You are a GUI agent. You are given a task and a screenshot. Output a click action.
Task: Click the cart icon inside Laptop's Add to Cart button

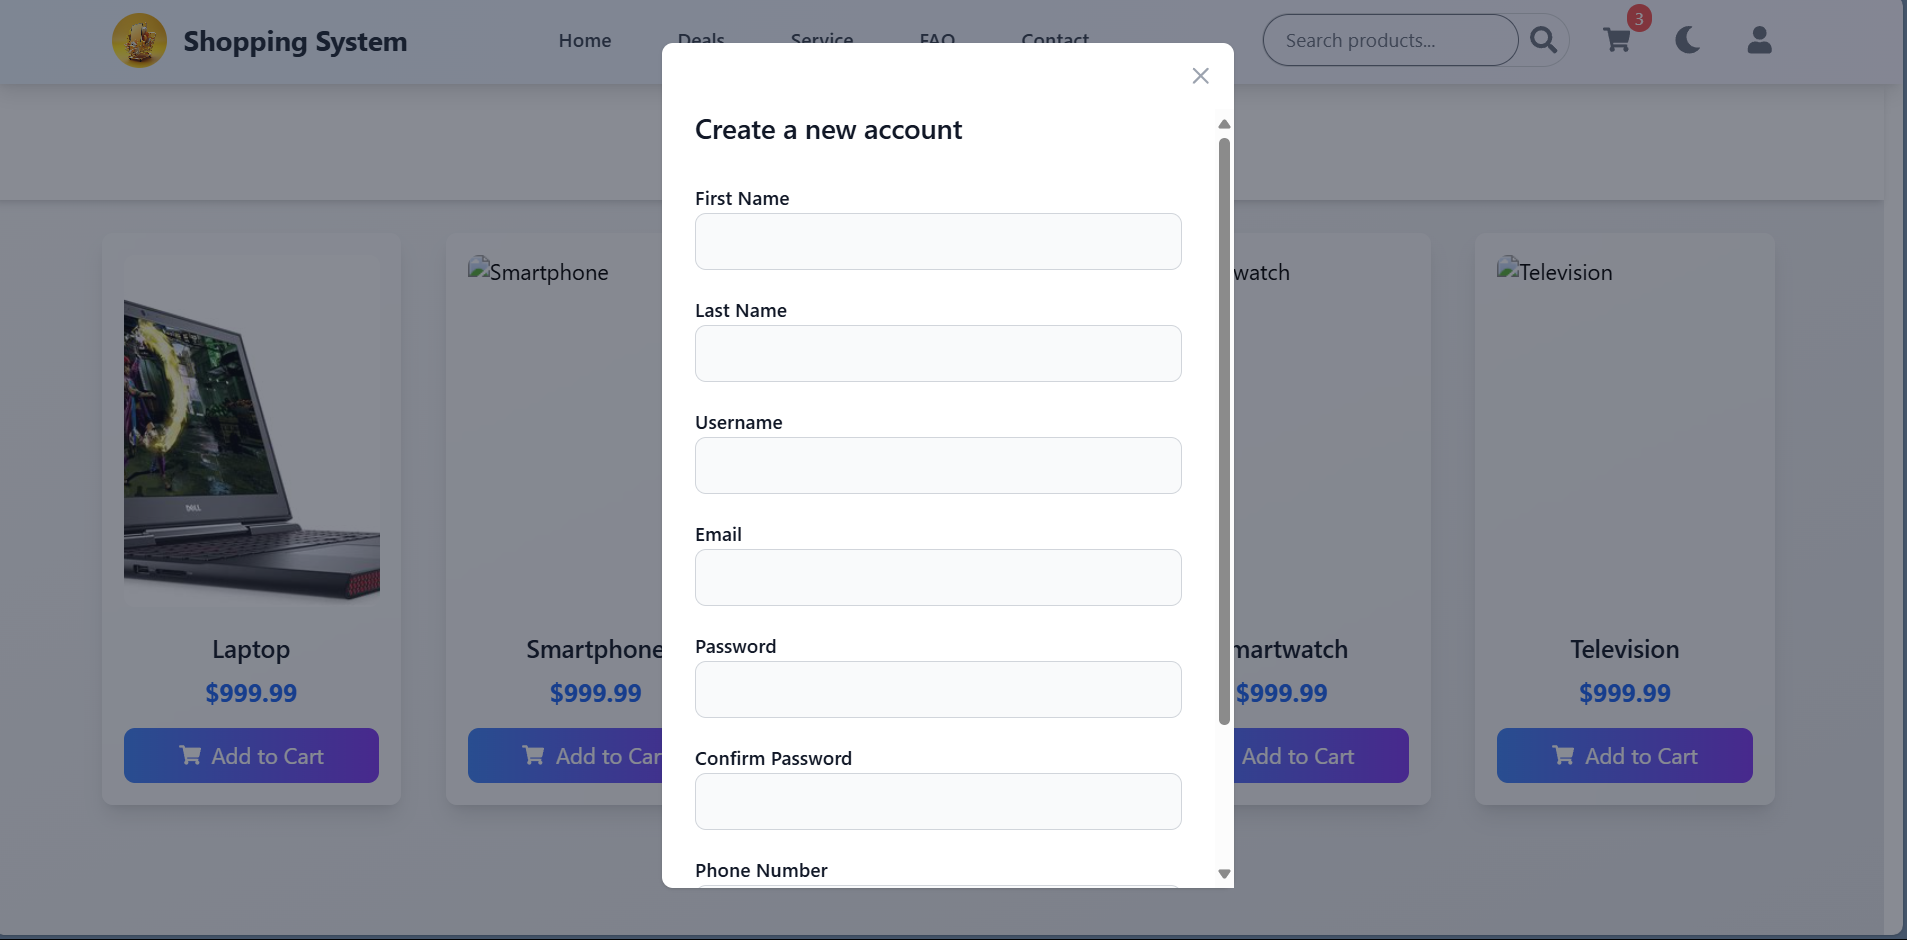point(190,755)
